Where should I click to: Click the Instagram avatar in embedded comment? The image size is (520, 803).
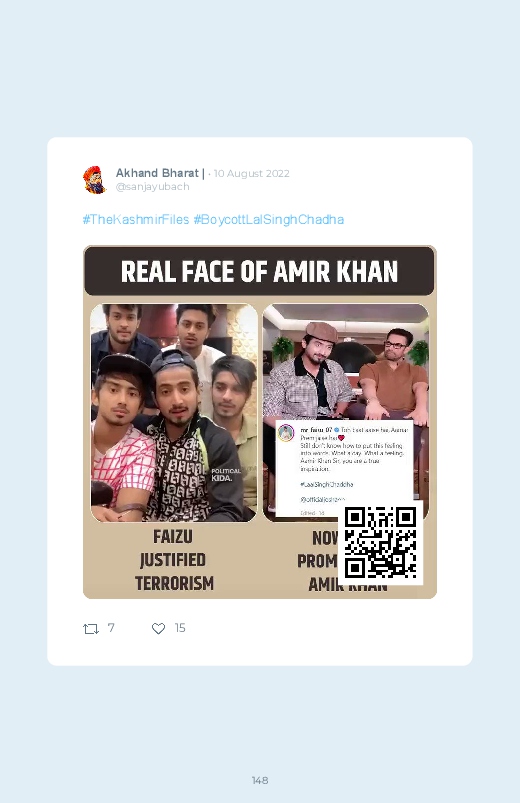[x=286, y=433]
